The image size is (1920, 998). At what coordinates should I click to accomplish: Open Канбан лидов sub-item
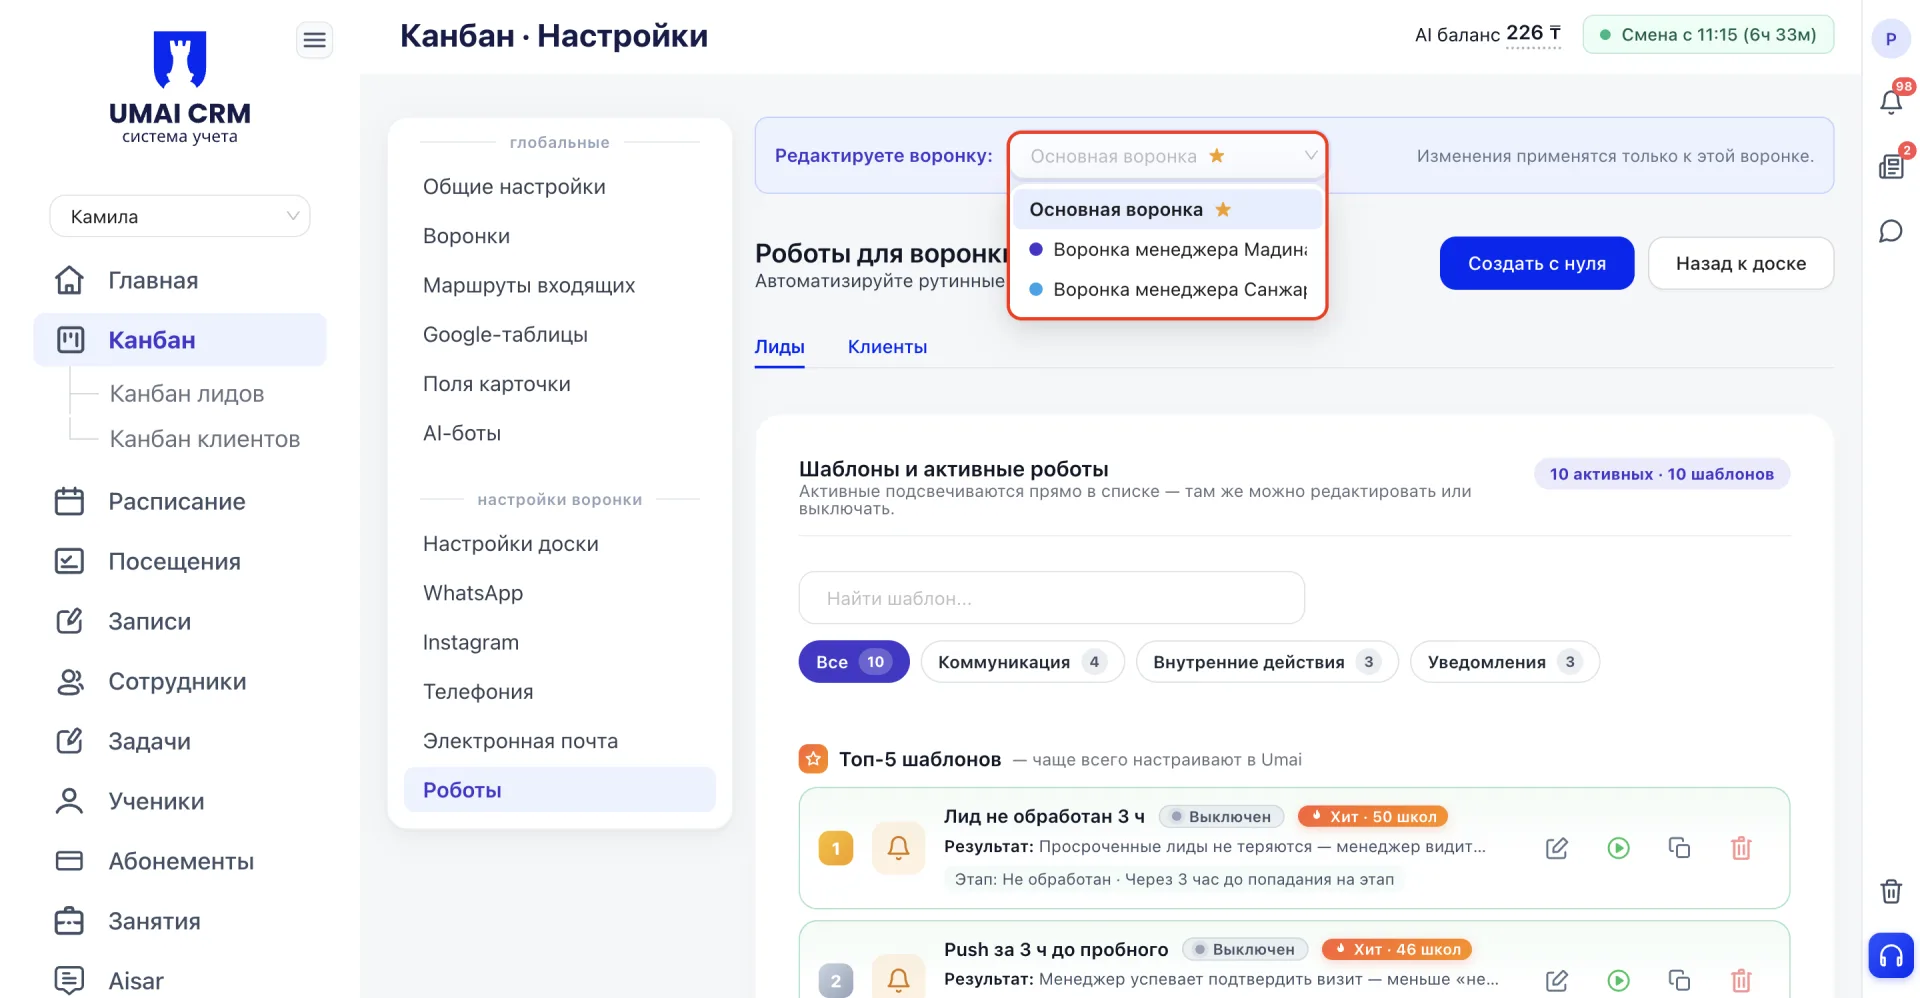[x=187, y=394]
